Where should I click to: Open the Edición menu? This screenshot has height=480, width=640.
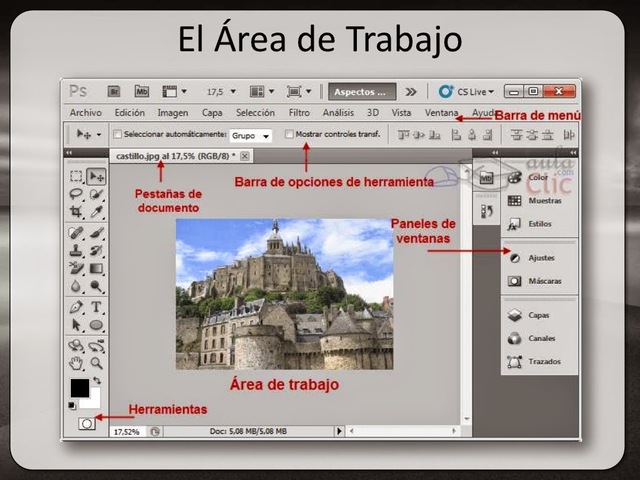tap(129, 112)
